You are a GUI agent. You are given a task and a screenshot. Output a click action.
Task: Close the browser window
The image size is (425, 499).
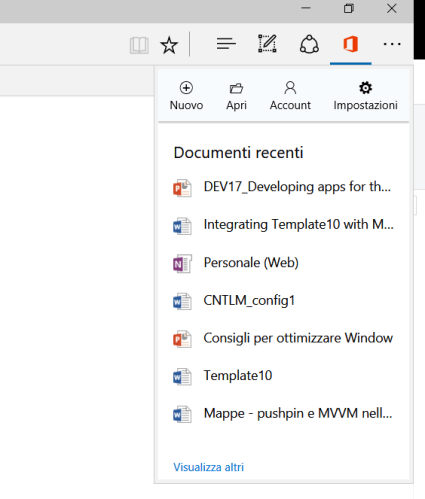point(392,8)
